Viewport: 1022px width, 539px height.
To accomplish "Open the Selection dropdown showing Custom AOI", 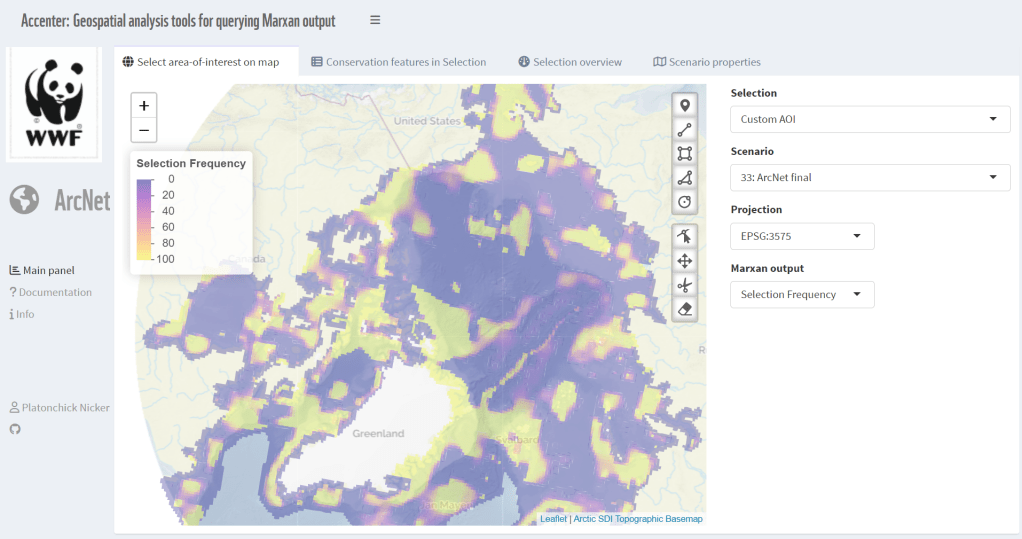I will 869,119.
